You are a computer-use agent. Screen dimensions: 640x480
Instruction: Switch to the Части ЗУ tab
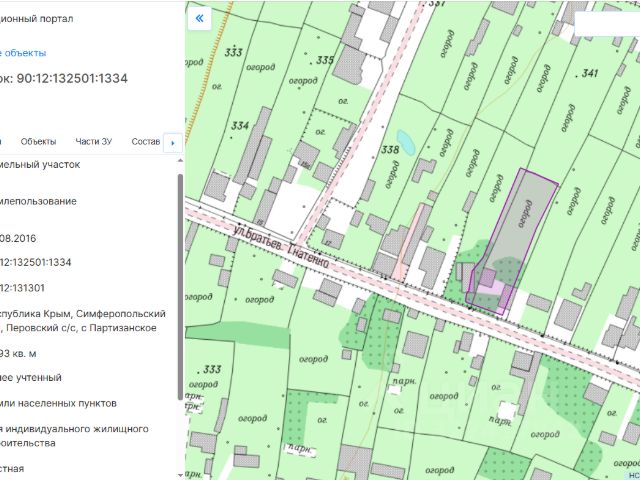point(93,142)
